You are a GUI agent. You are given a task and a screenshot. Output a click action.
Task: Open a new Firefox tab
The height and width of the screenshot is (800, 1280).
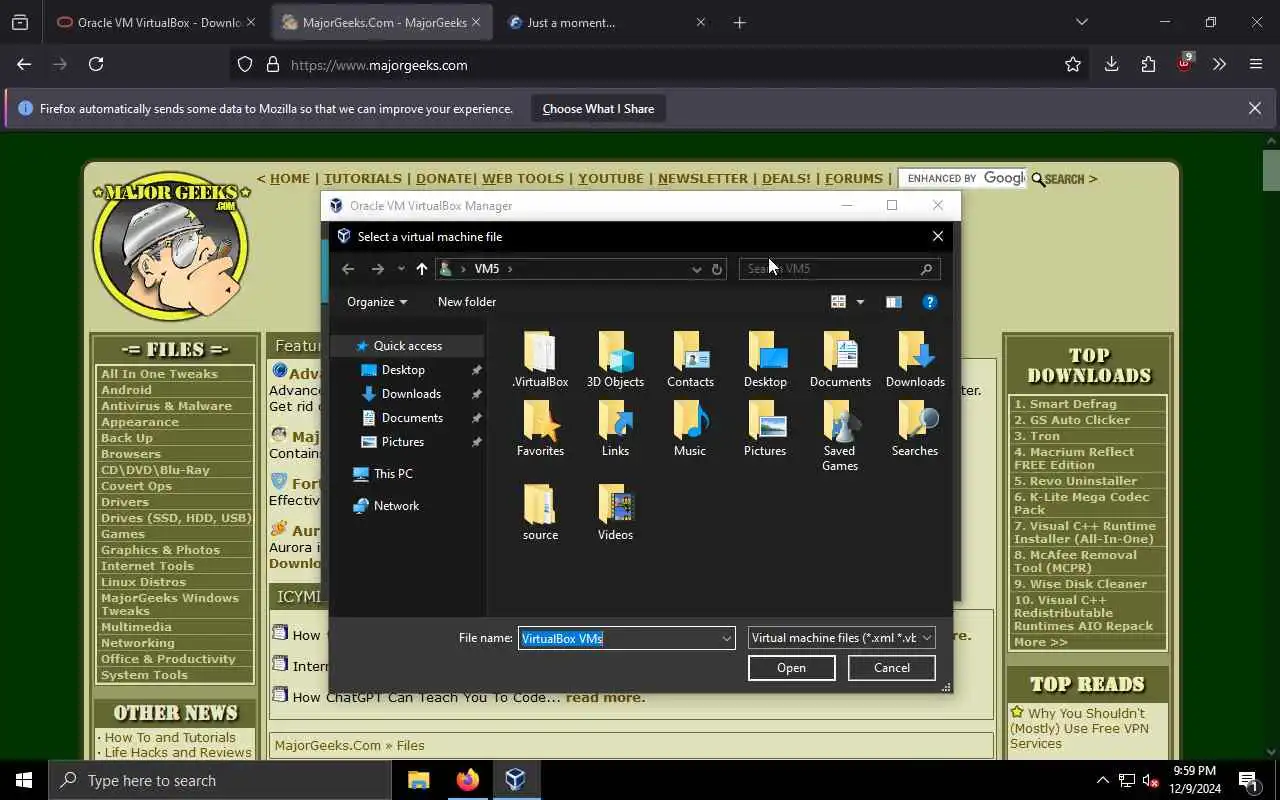[x=739, y=22]
